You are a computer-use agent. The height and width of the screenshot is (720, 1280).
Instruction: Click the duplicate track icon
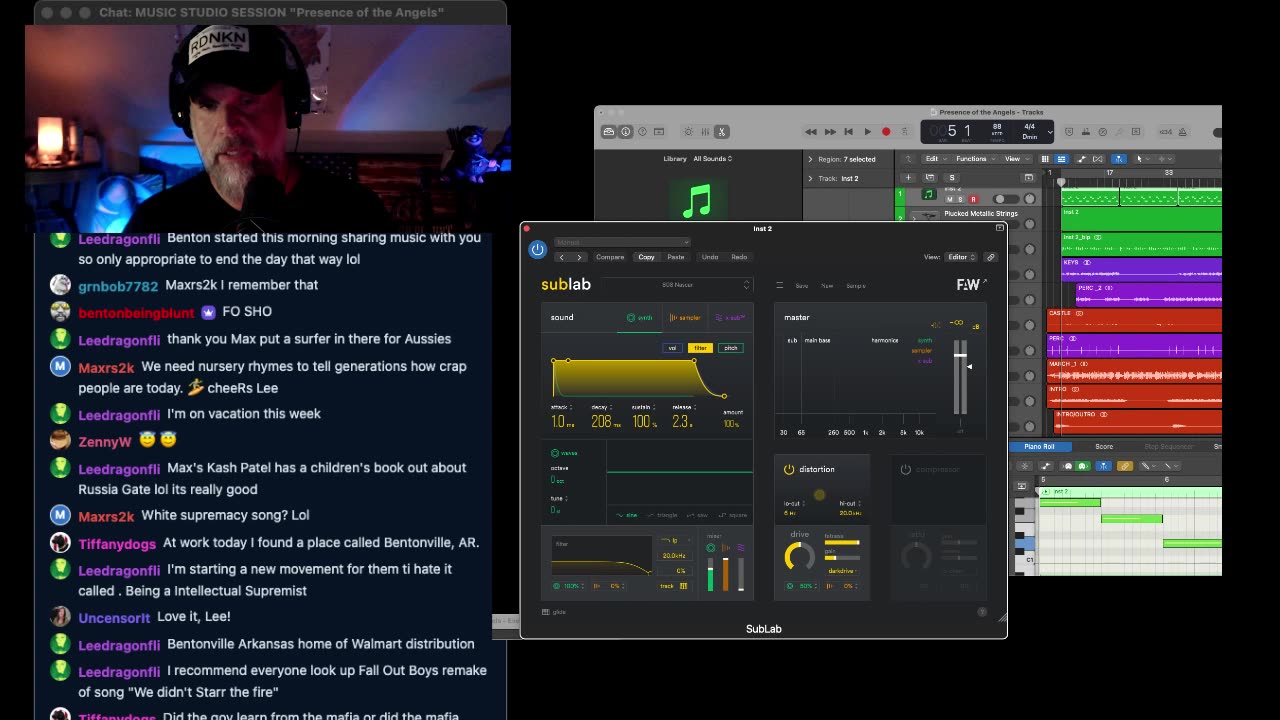pos(930,177)
